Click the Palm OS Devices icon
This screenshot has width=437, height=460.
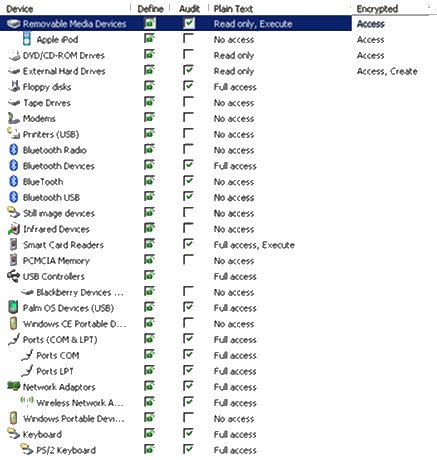point(13,307)
